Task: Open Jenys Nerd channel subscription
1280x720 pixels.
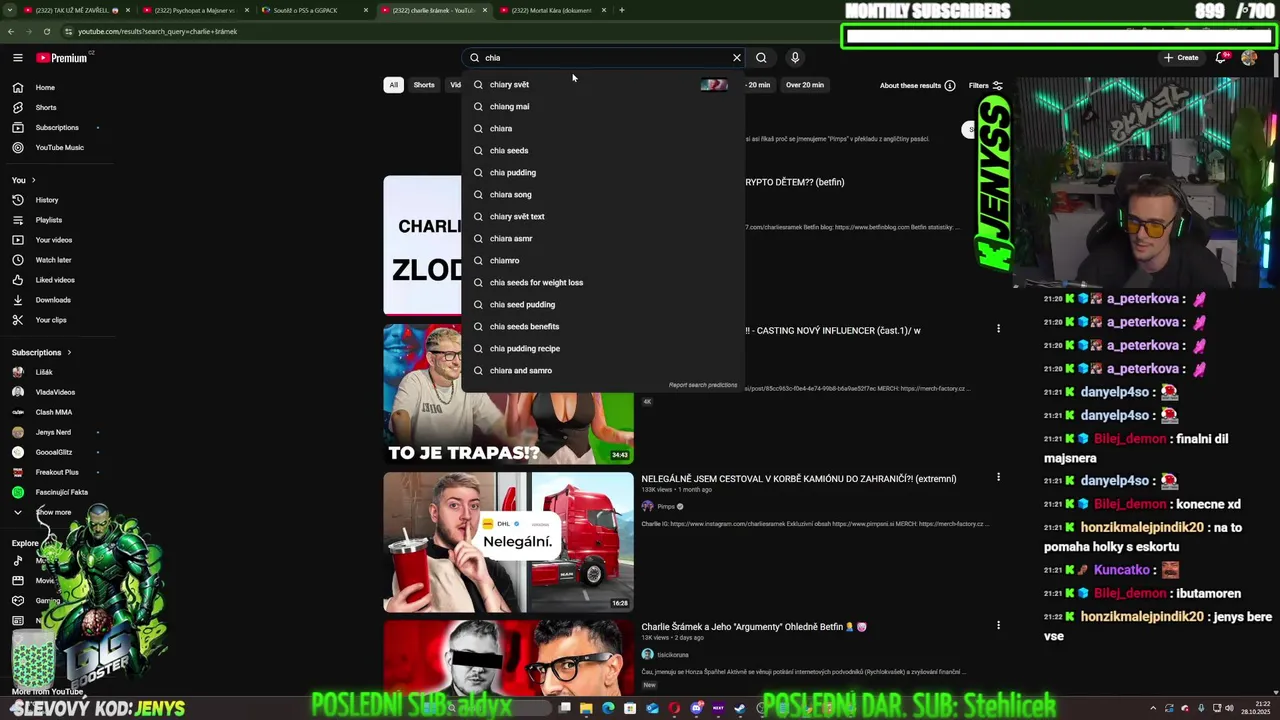Action: (x=55, y=432)
